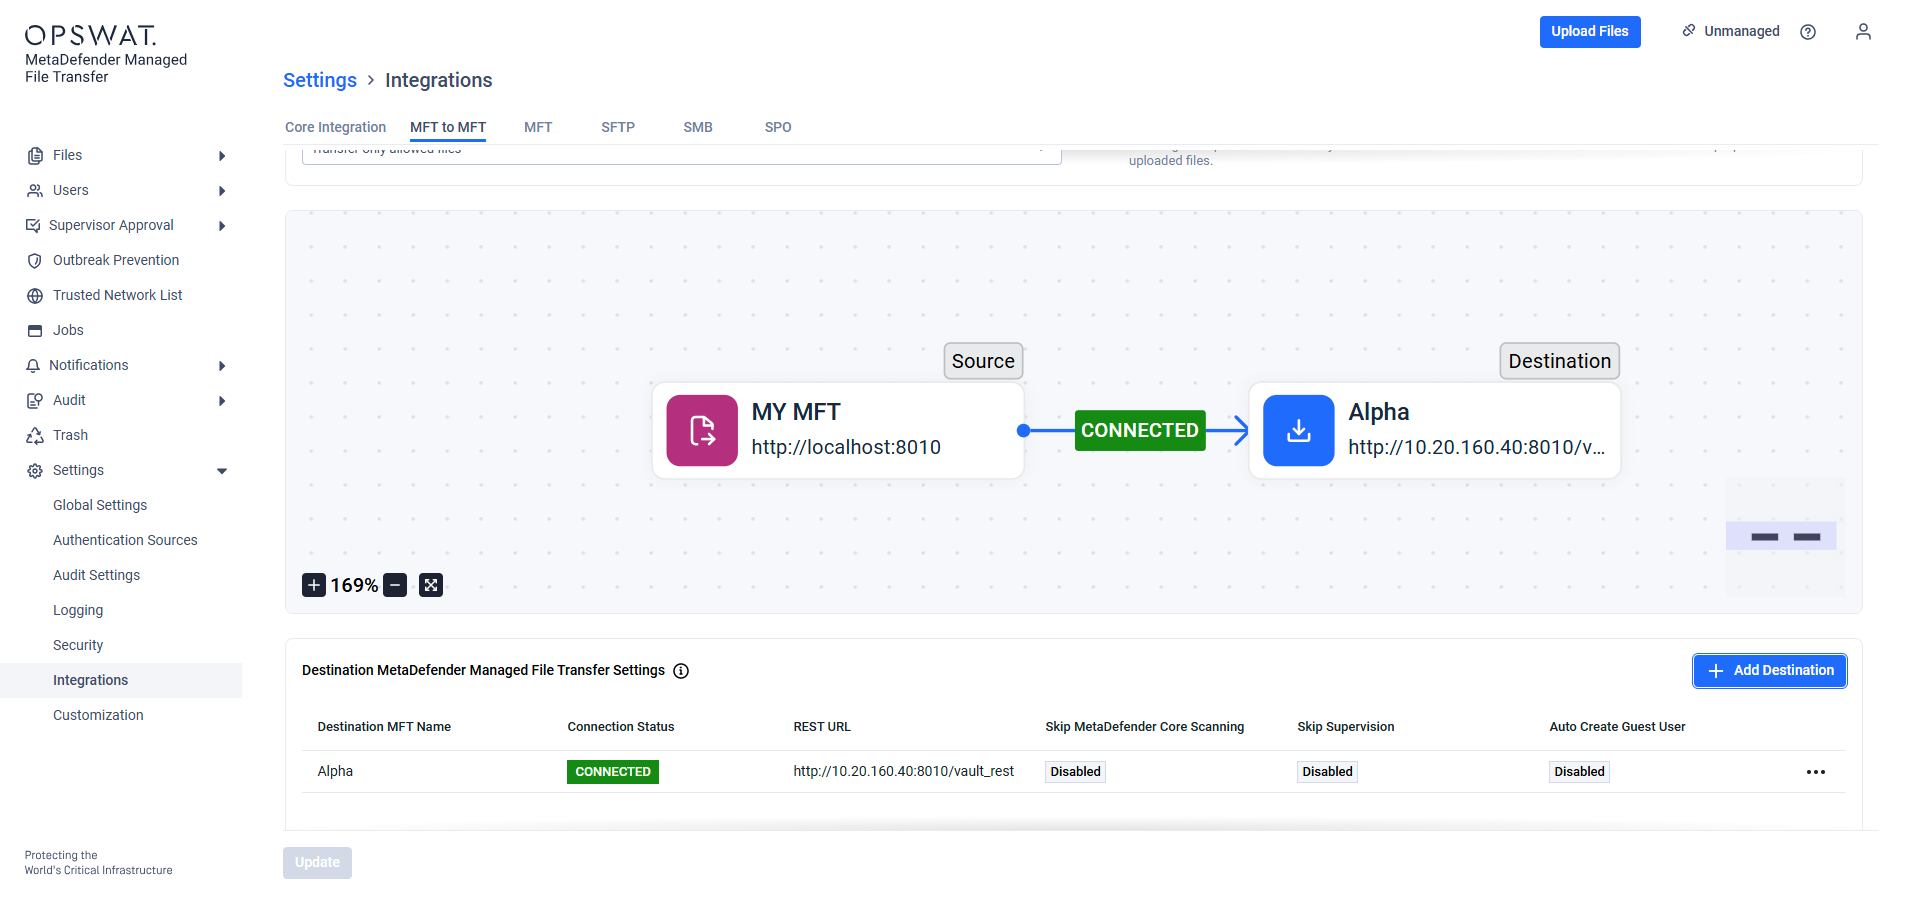Click the Skip Supervision Disabled badge
1920x911 pixels.
[x=1328, y=772]
